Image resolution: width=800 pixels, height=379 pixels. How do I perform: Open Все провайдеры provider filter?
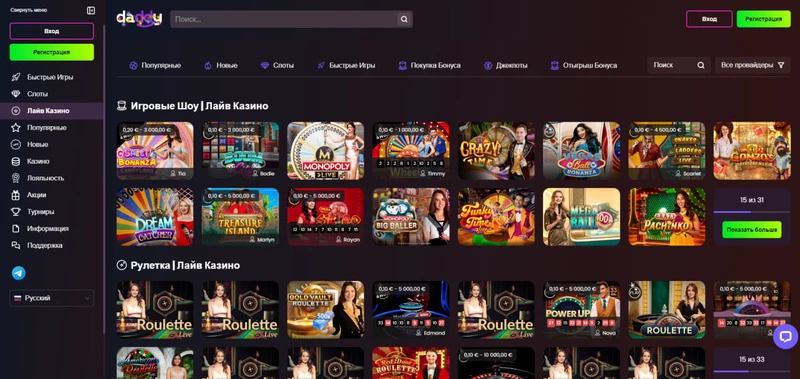[x=753, y=65]
